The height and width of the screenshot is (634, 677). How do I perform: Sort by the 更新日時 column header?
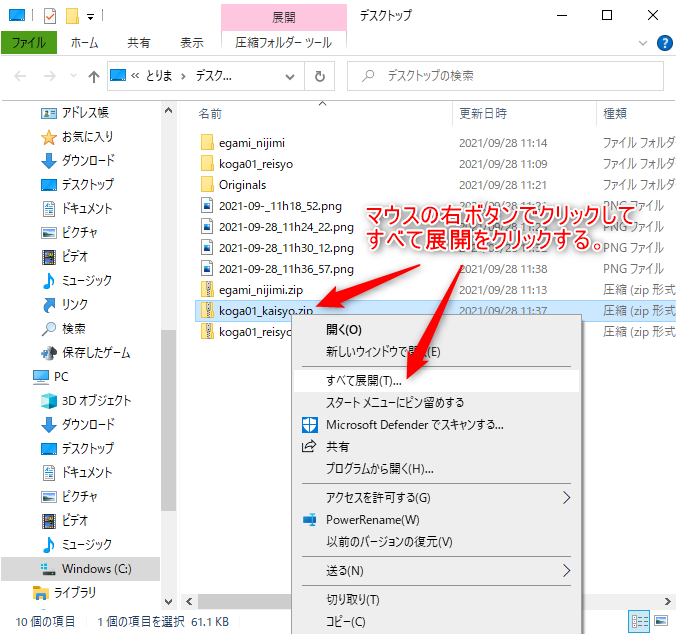click(x=483, y=114)
